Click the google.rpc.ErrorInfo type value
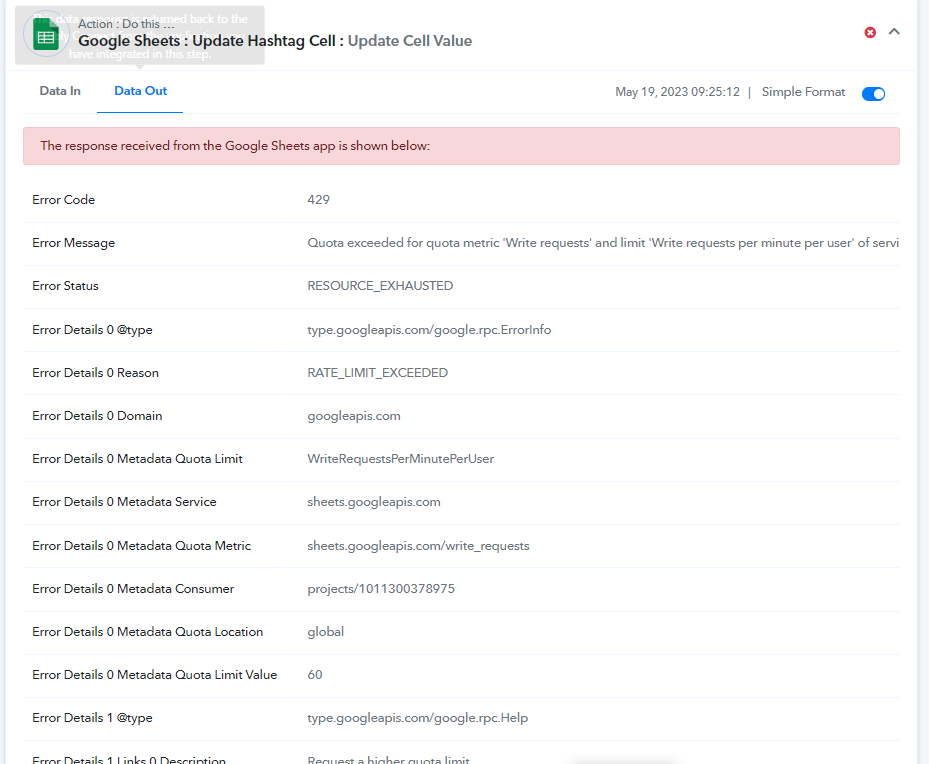This screenshot has width=929, height=764. 429,330
